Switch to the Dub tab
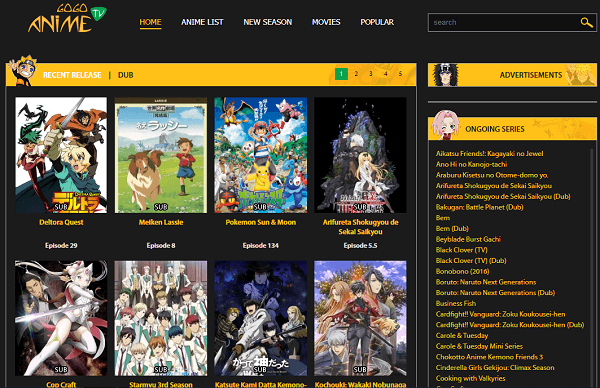Screen dimensions: 600x388 click(126, 75)
